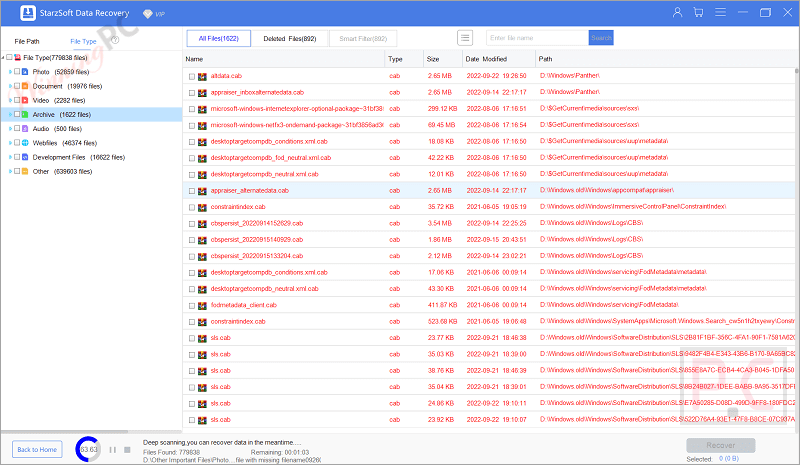This screenshot has width=800, height=465.
Task: Click the Back to Home button
Action: [x=37, y=450]
